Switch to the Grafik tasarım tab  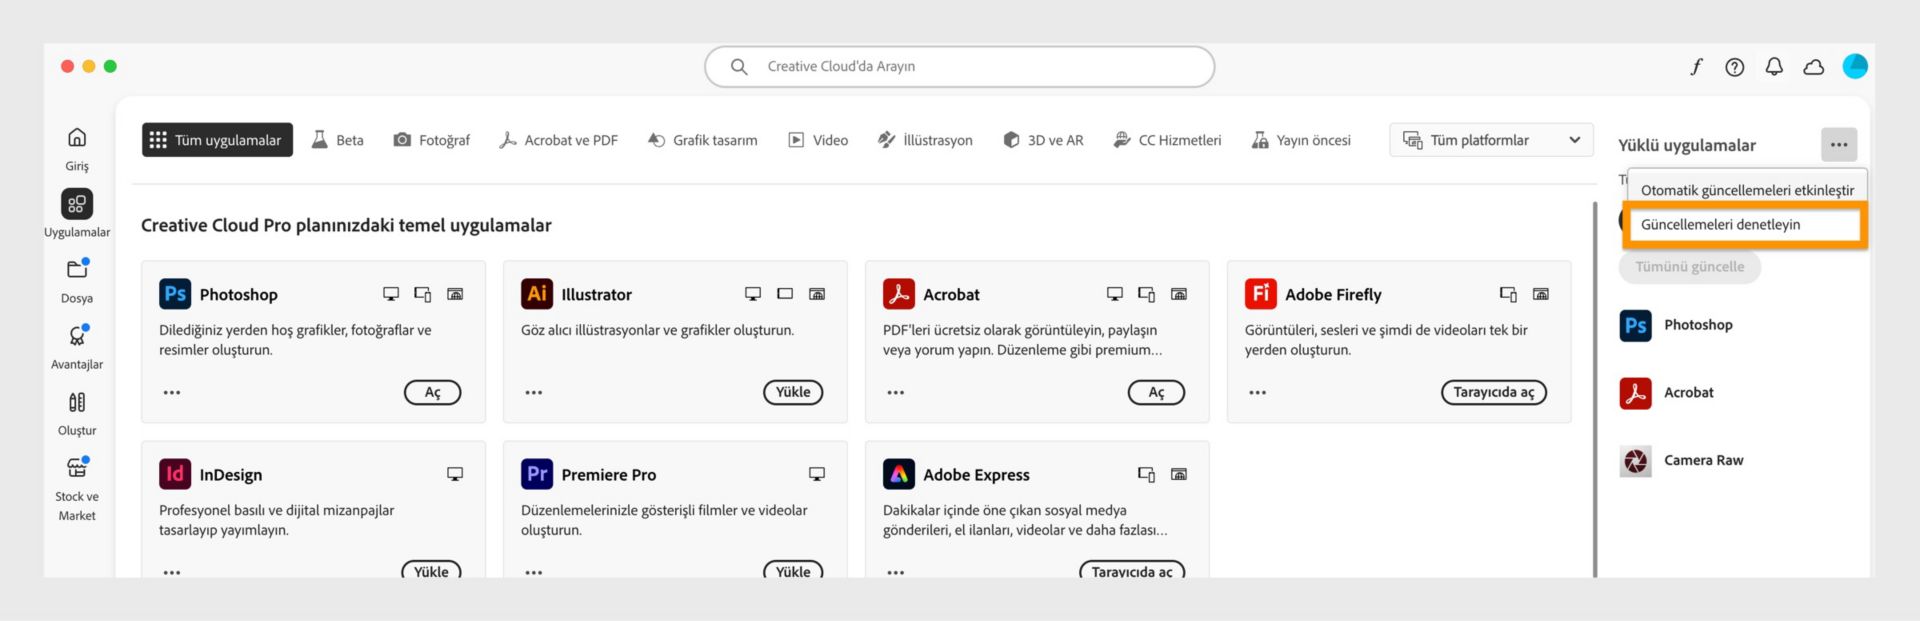coord(702,140)
